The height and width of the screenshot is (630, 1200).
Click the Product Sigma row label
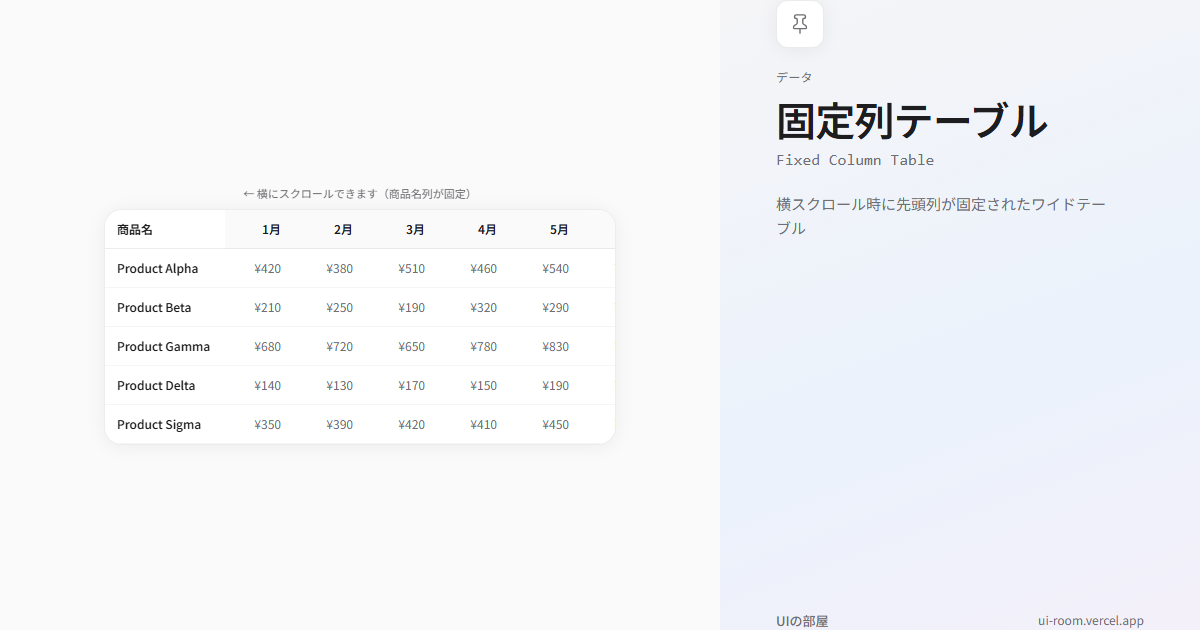[159, 424]
